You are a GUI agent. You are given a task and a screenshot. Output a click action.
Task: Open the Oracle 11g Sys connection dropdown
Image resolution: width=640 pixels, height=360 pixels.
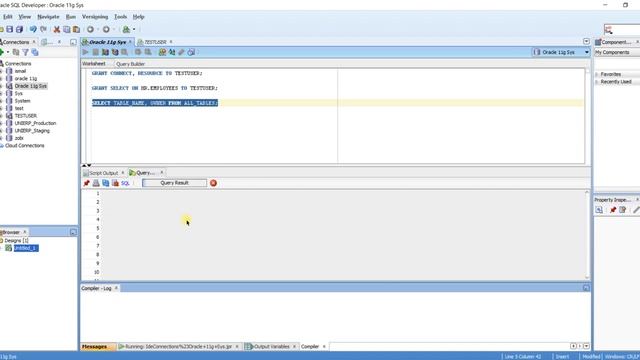(x=587, y=52)
